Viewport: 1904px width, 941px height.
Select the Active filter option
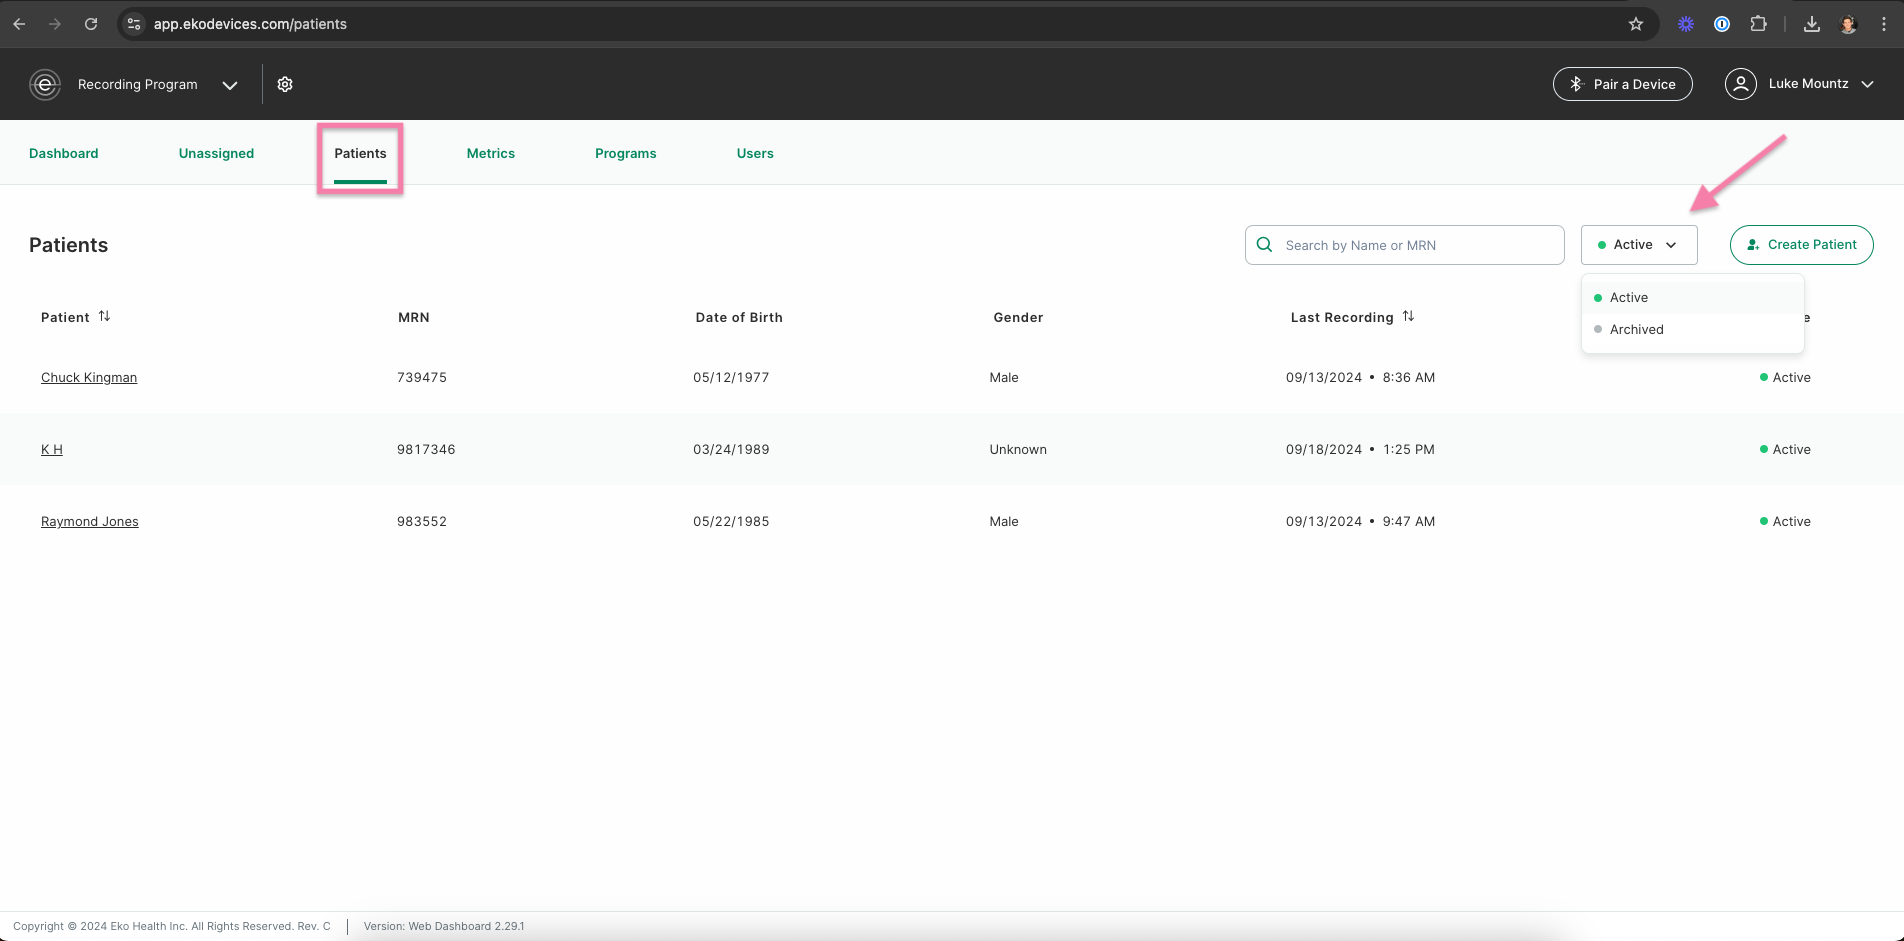pos(1692,298)
